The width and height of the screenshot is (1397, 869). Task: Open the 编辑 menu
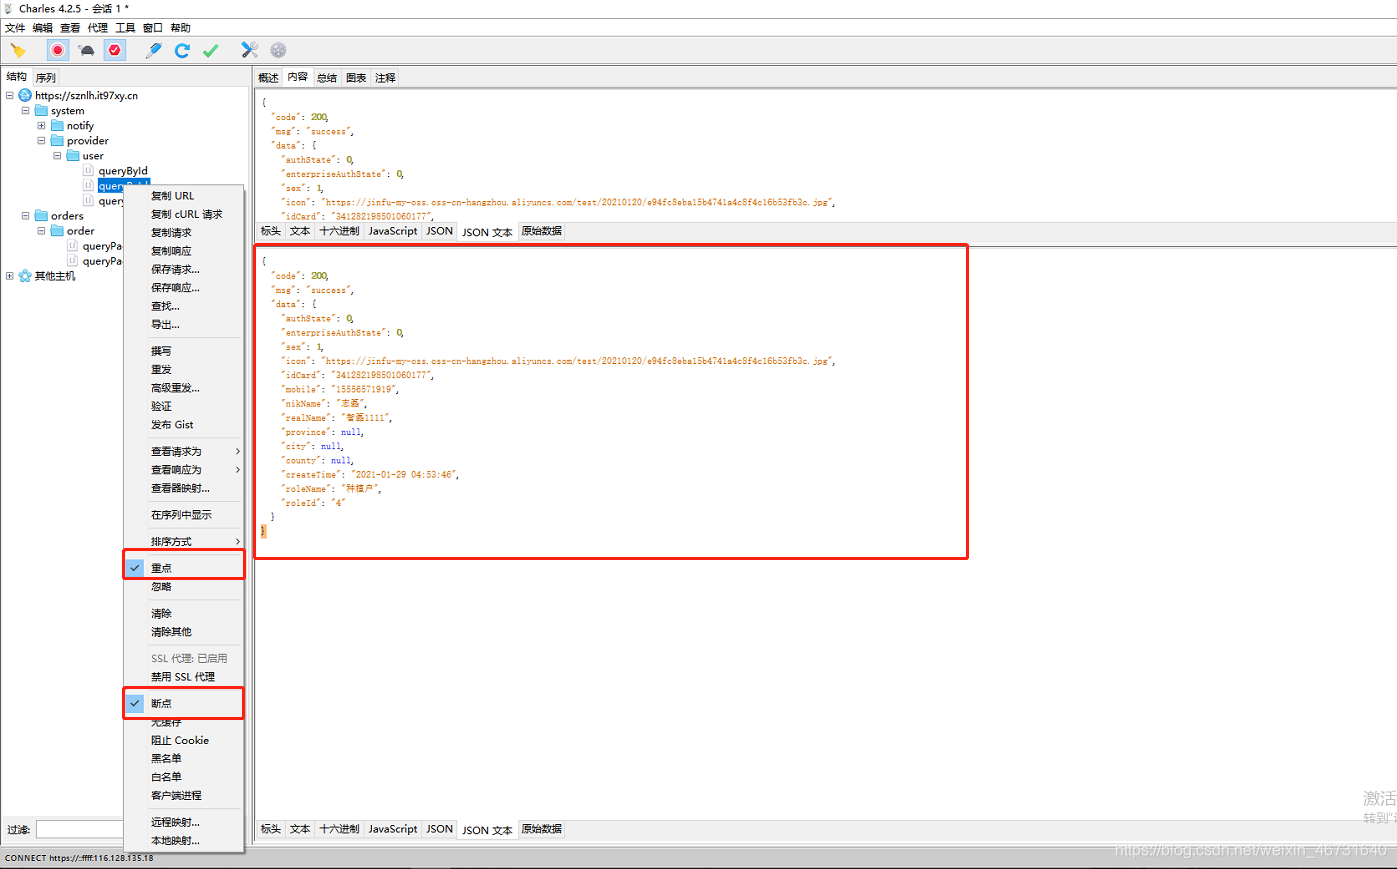click(x=42, y=28)
